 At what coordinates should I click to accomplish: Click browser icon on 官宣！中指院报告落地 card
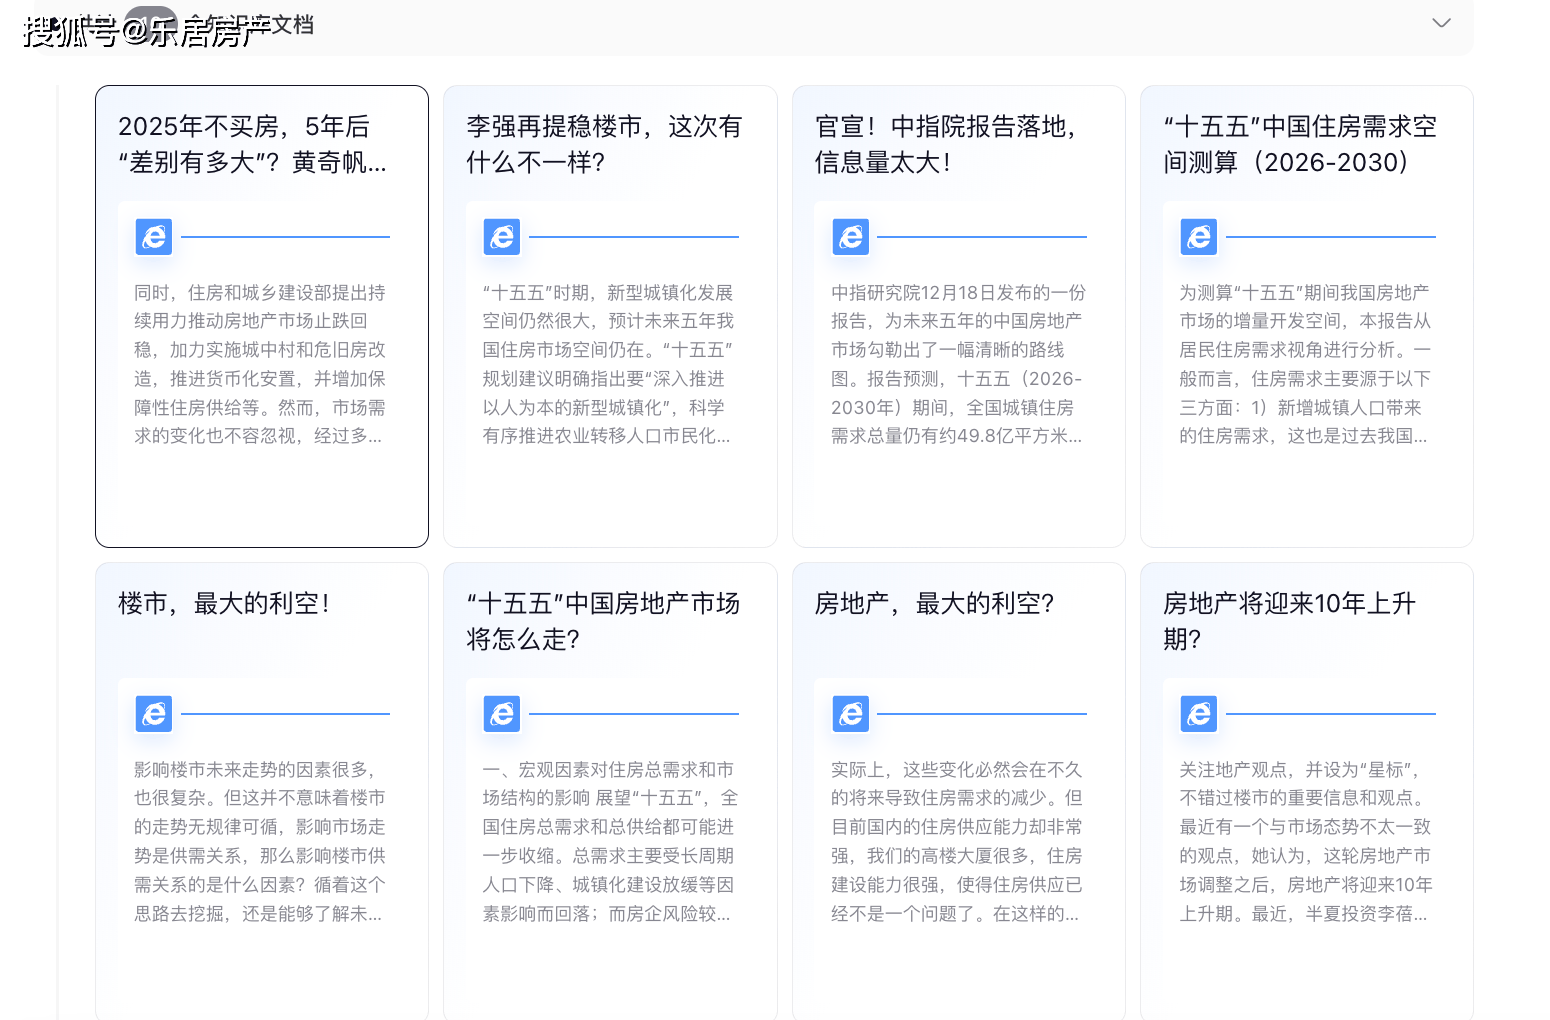coord(851,237)
